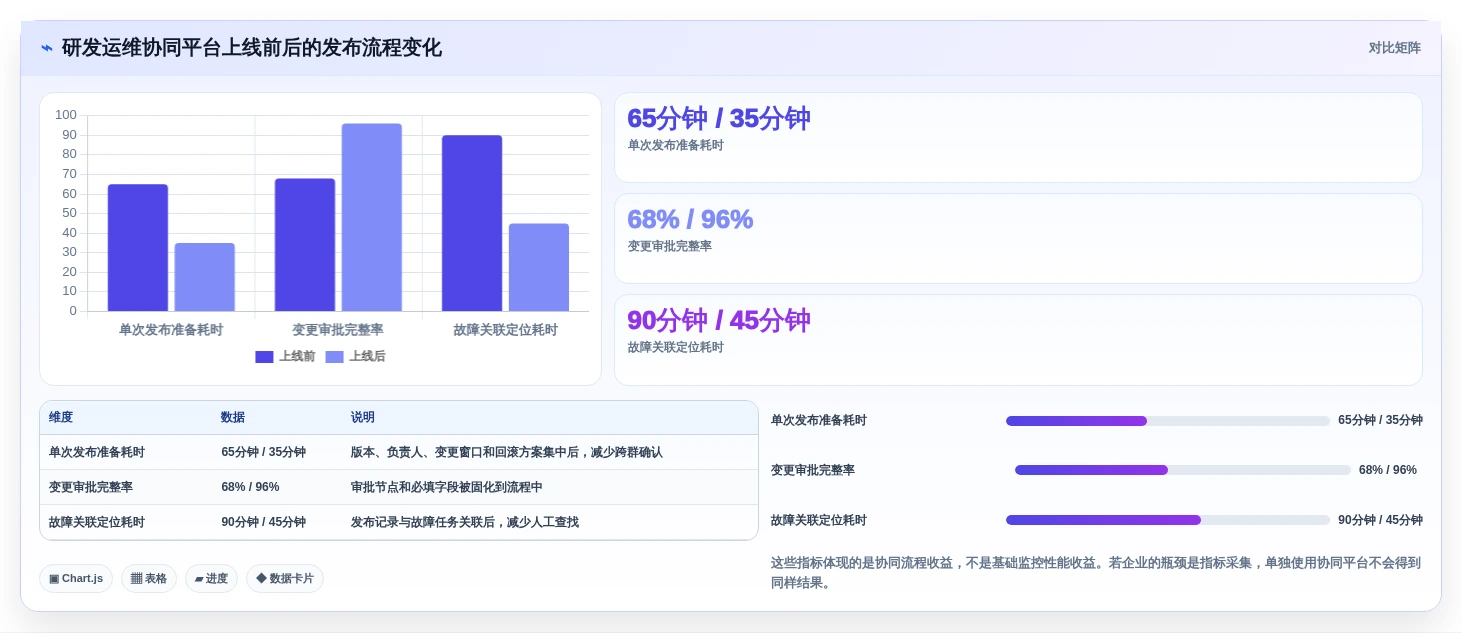
Task: Click the 变更审批完整率 caption in second card
Action: click(x=669, y=246)
